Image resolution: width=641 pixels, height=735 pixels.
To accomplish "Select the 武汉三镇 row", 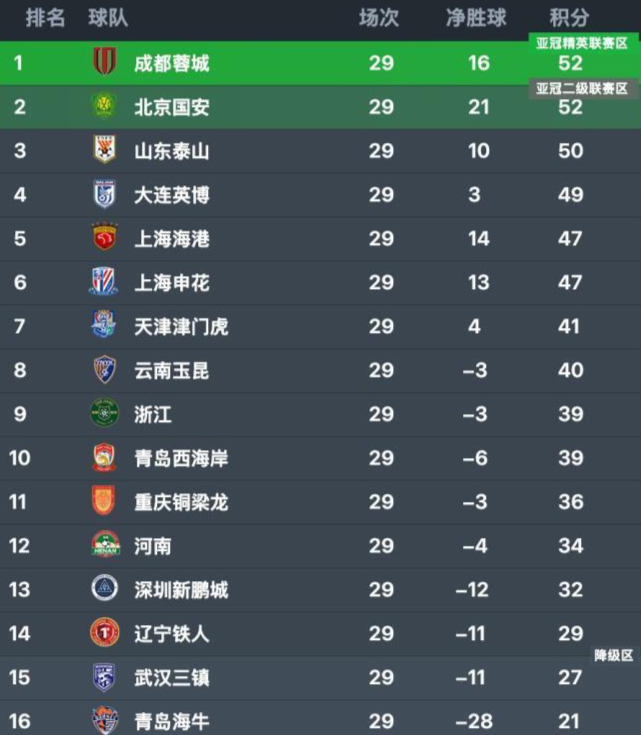I will 320,678.
